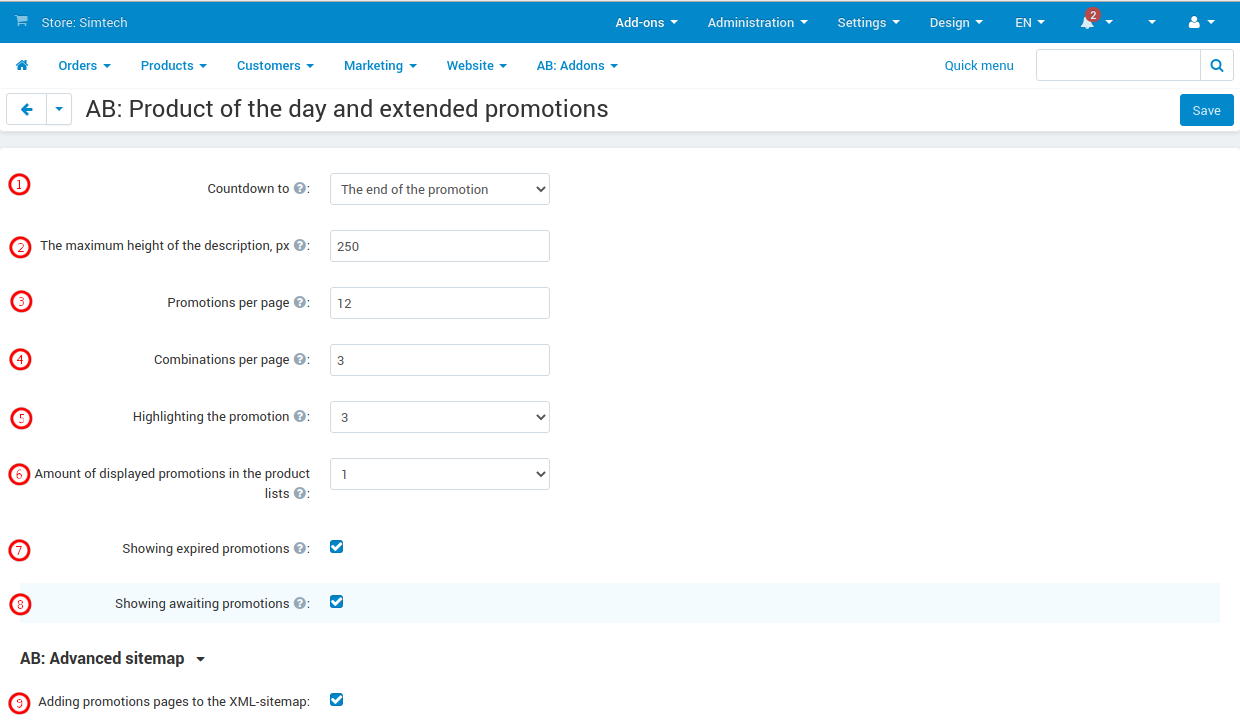Open the Marketing menu

click(x=380, y=66)
